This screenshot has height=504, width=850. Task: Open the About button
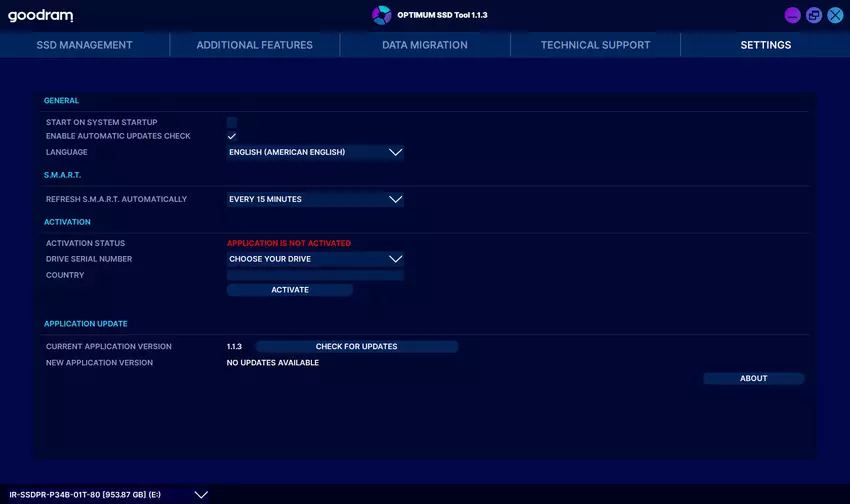click(x=753, y=379)
